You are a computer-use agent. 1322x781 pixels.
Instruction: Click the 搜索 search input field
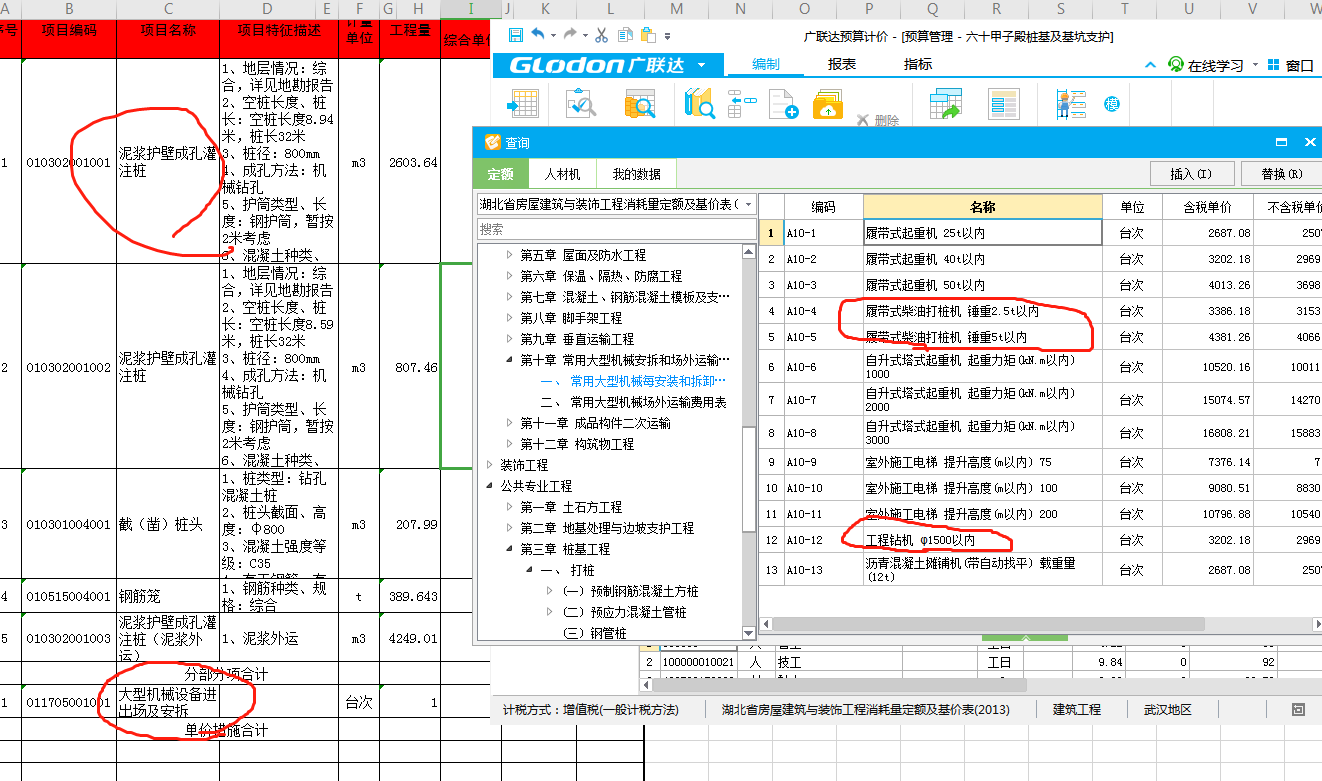coord(616,229)
